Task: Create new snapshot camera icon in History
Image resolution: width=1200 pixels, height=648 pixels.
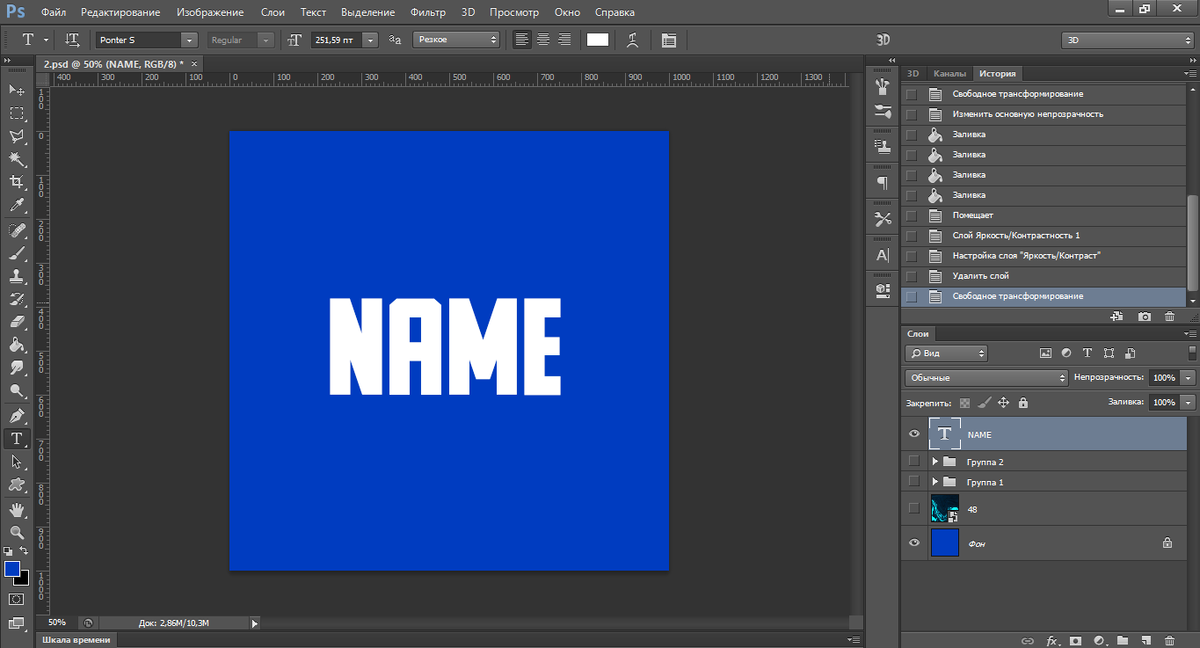Action: [1145, 316]
